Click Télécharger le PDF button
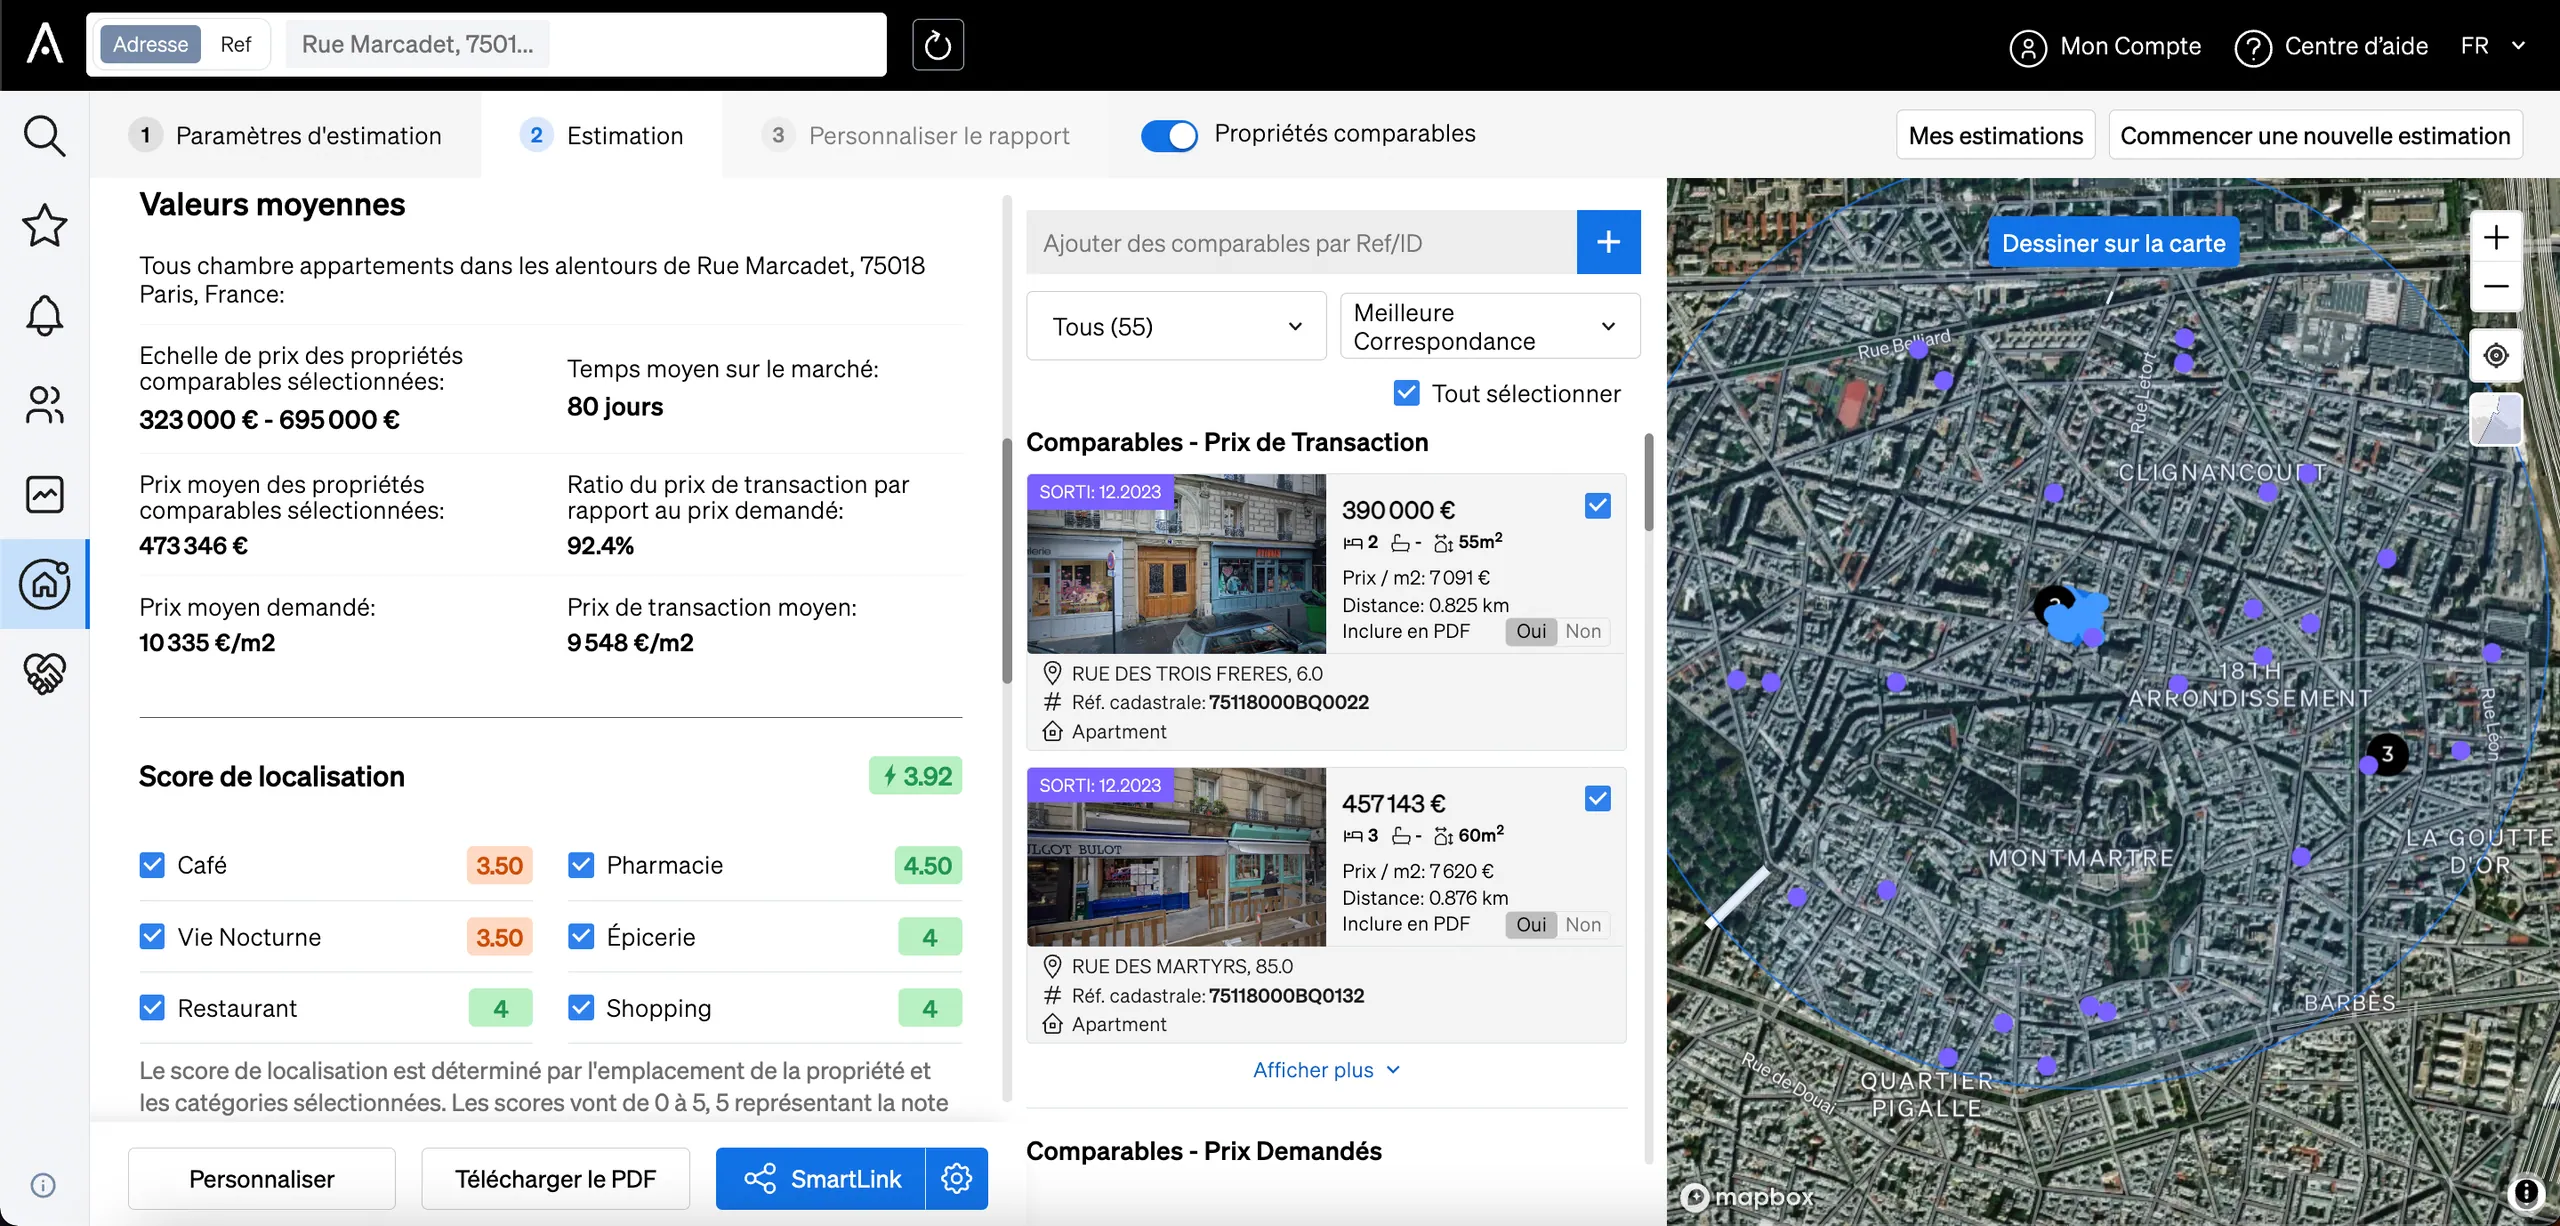This screenshot has height=1226, width=2560. point(555,1178)
